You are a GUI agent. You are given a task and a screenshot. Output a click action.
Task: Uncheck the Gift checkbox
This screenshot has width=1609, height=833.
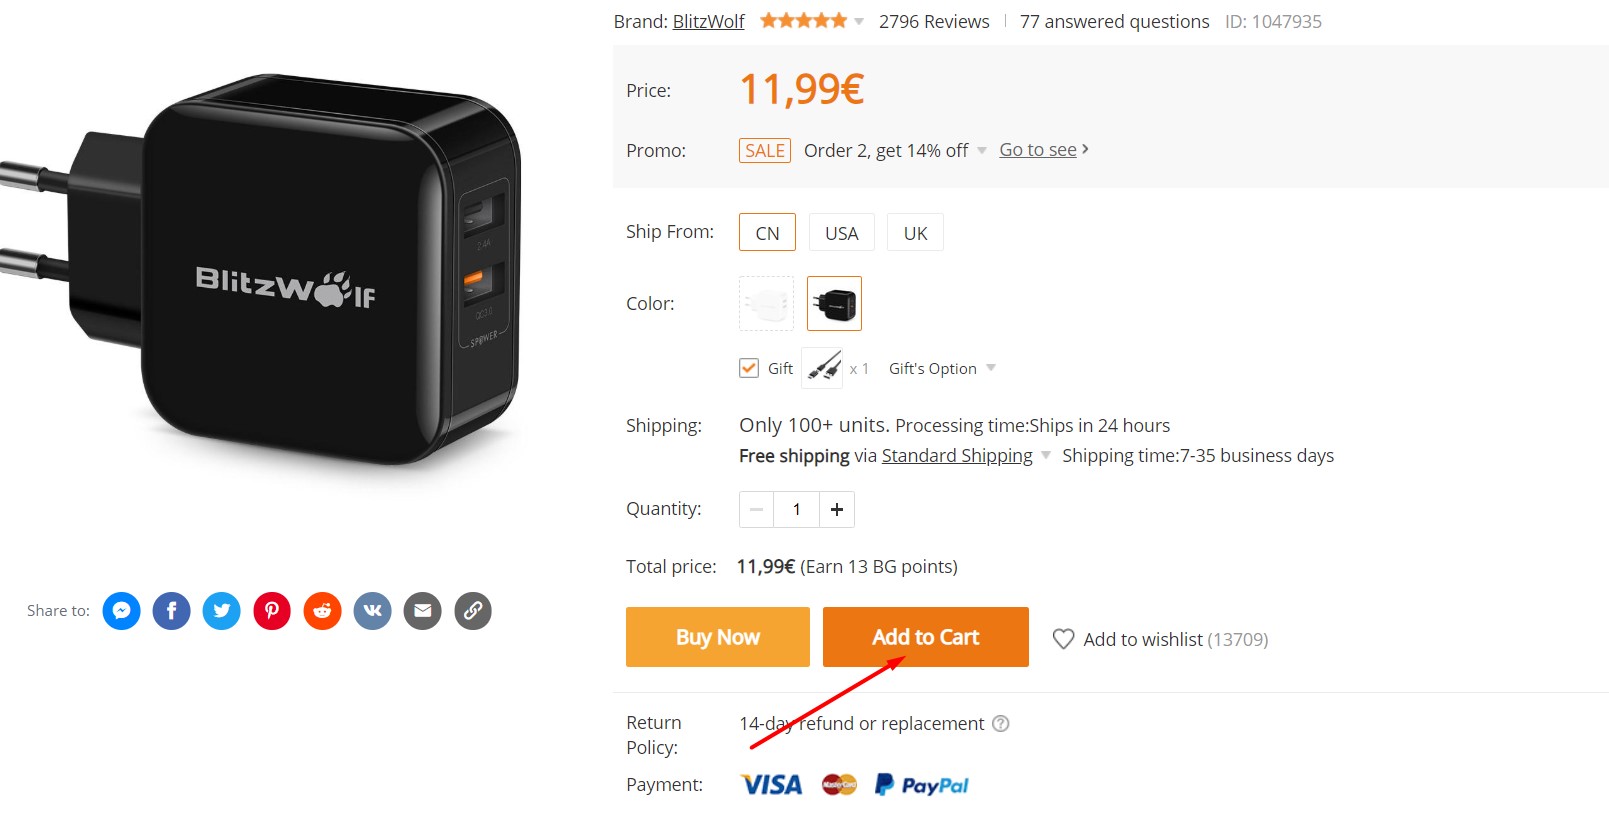pos(749,368)
